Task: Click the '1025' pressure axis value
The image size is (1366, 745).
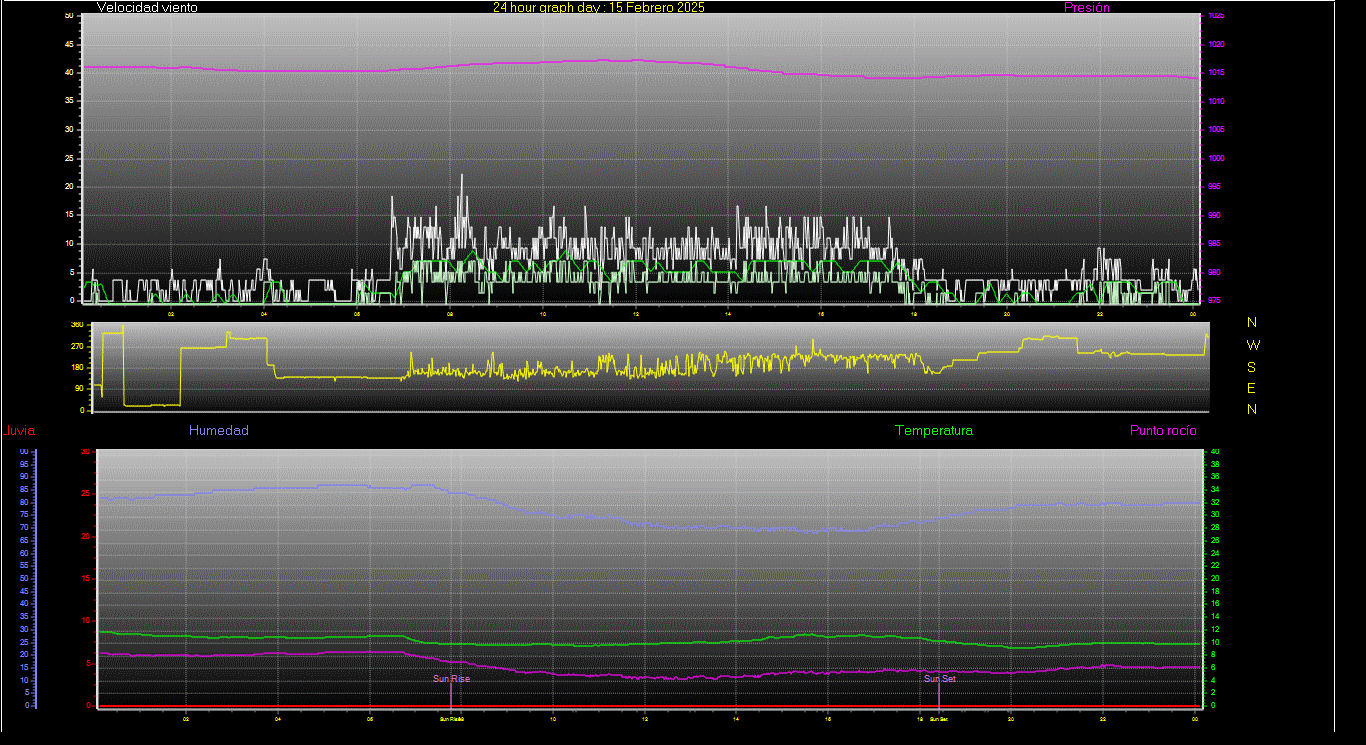Action: pos(1216,16)
